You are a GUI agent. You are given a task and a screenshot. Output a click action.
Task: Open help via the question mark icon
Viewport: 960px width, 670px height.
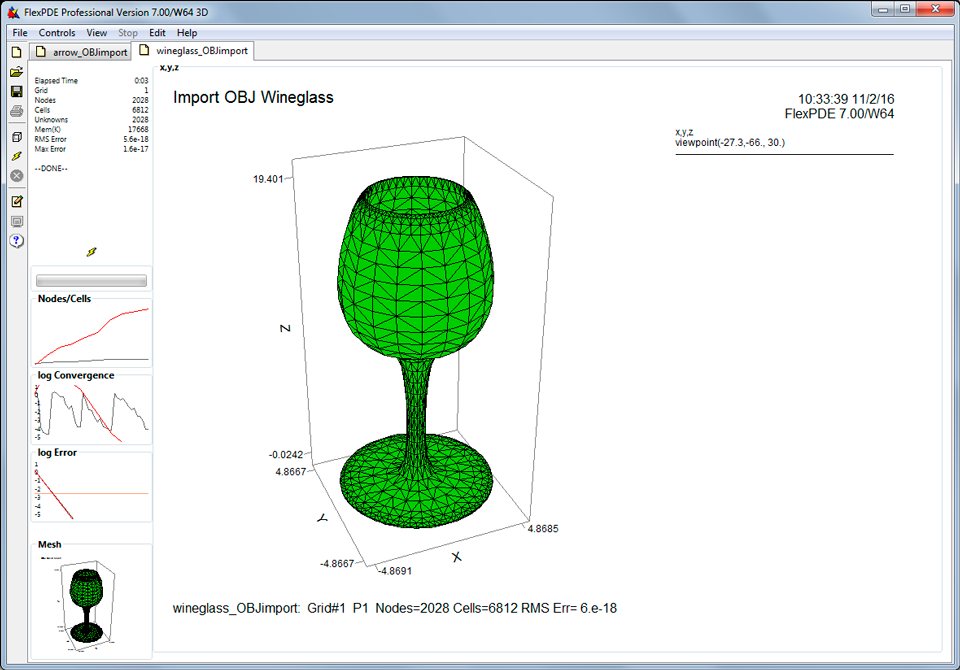pyautogui.click(x=17, y=241)
